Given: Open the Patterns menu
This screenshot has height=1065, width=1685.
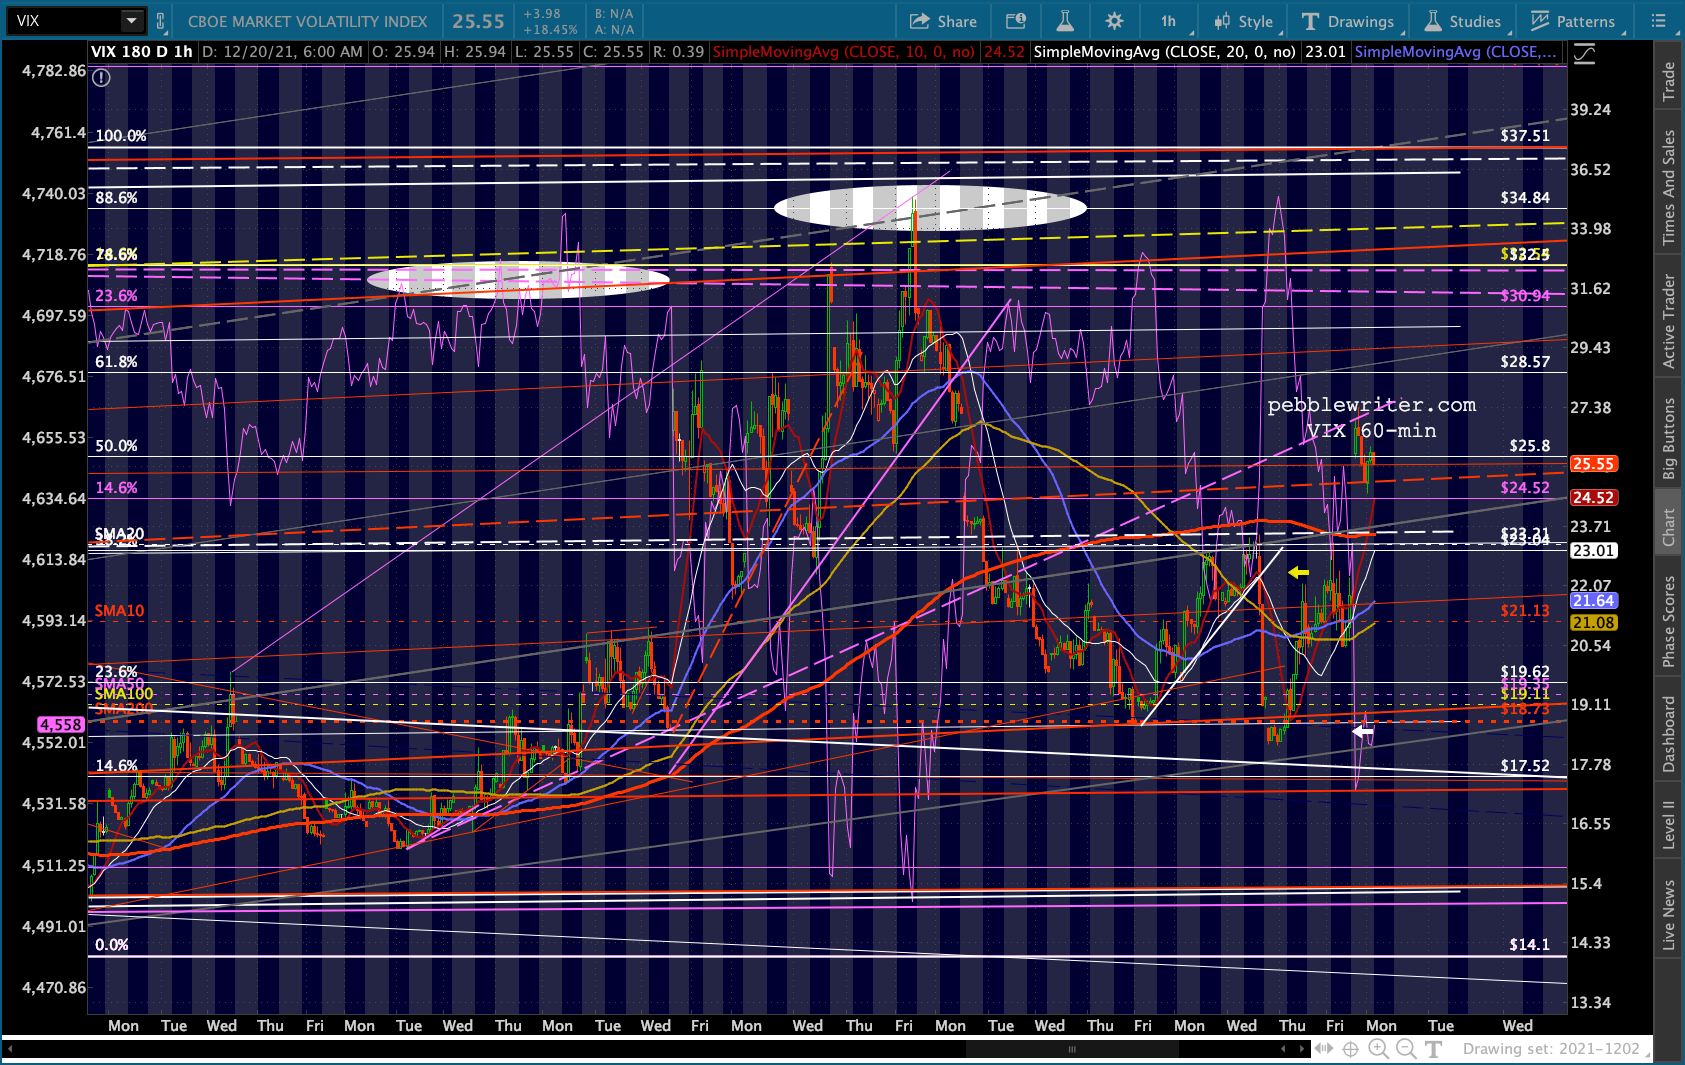Looking at the screenshot, I should pyautogui.click(x=1572, y=21).
